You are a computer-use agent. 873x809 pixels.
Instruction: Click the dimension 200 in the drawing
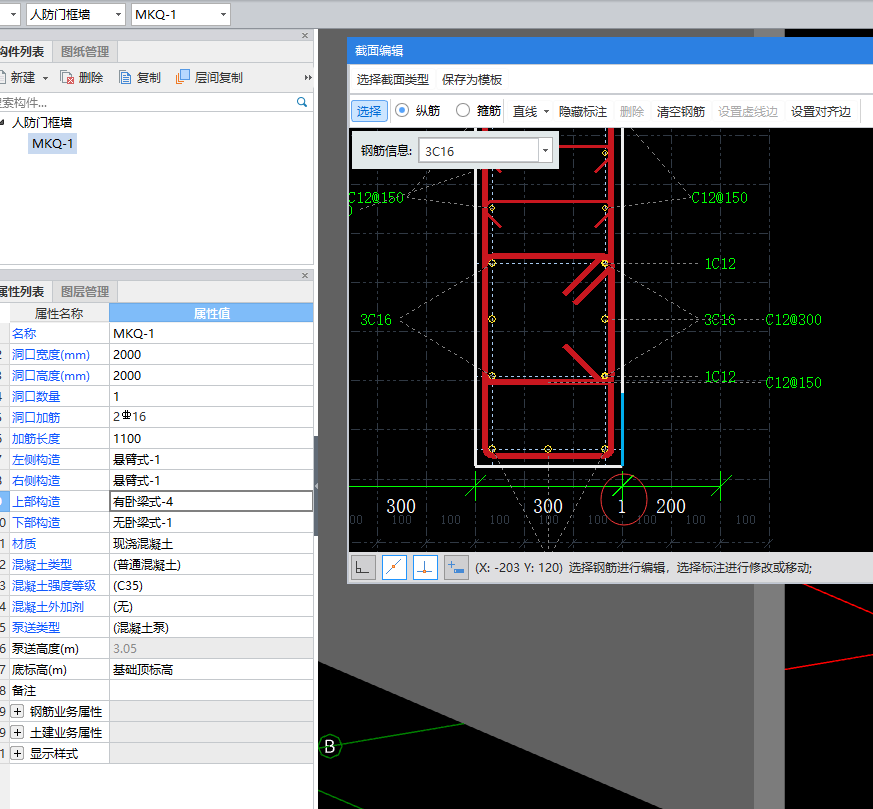point(670,506)
